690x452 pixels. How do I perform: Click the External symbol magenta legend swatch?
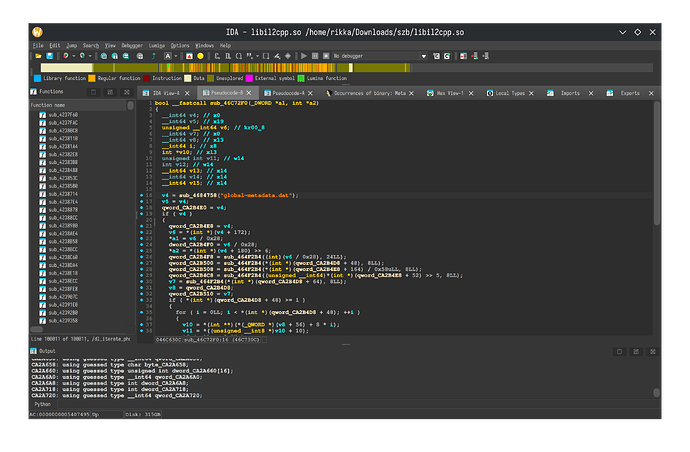[x=249, y=78]
